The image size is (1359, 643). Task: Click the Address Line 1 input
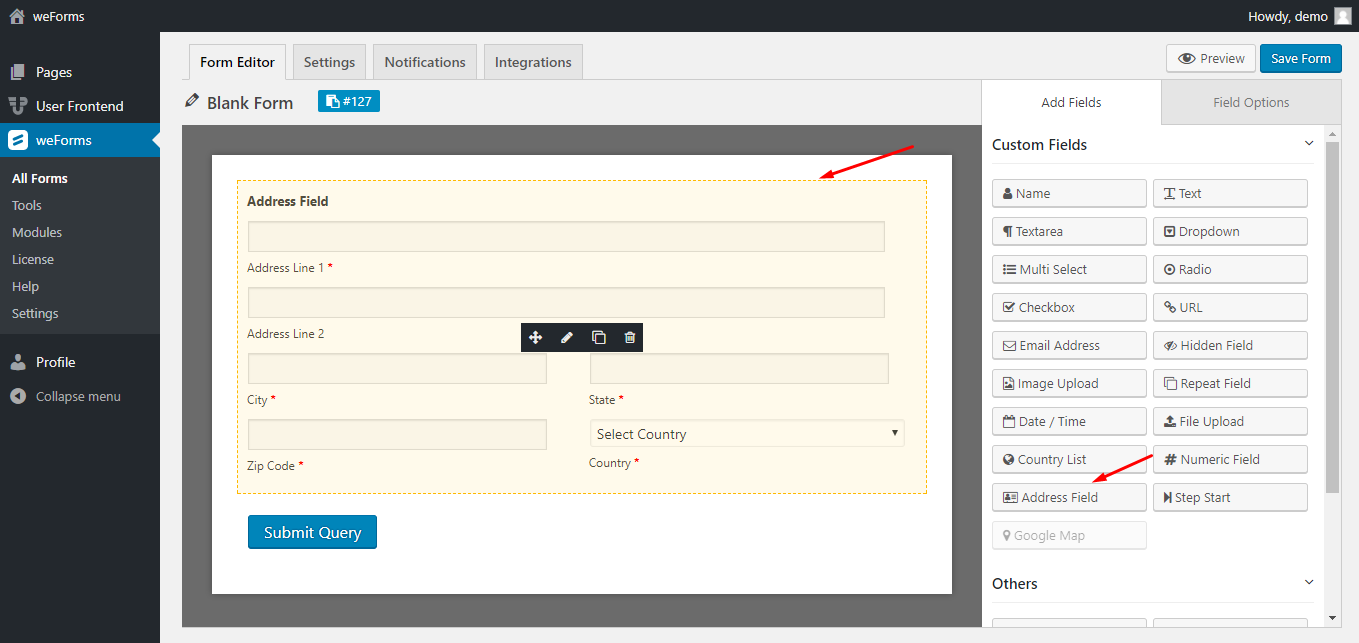(x=566, y=236)
